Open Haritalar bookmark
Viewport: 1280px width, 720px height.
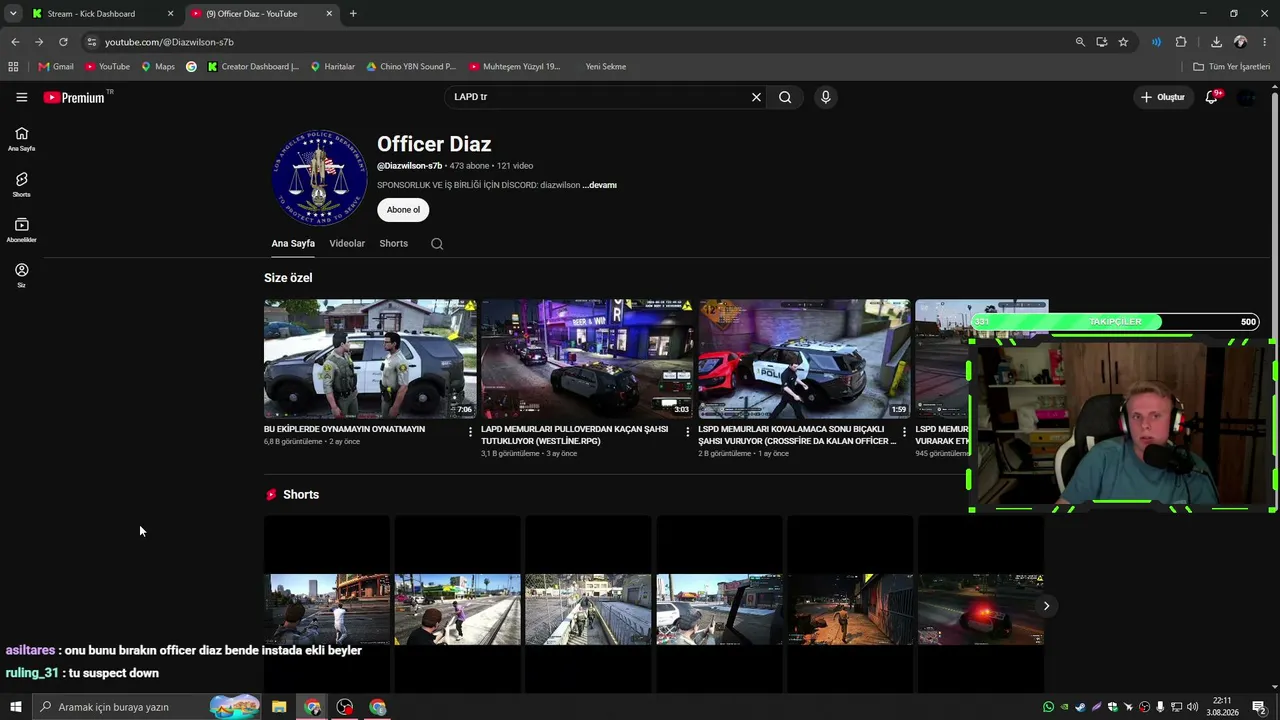(x=333, y=67)
